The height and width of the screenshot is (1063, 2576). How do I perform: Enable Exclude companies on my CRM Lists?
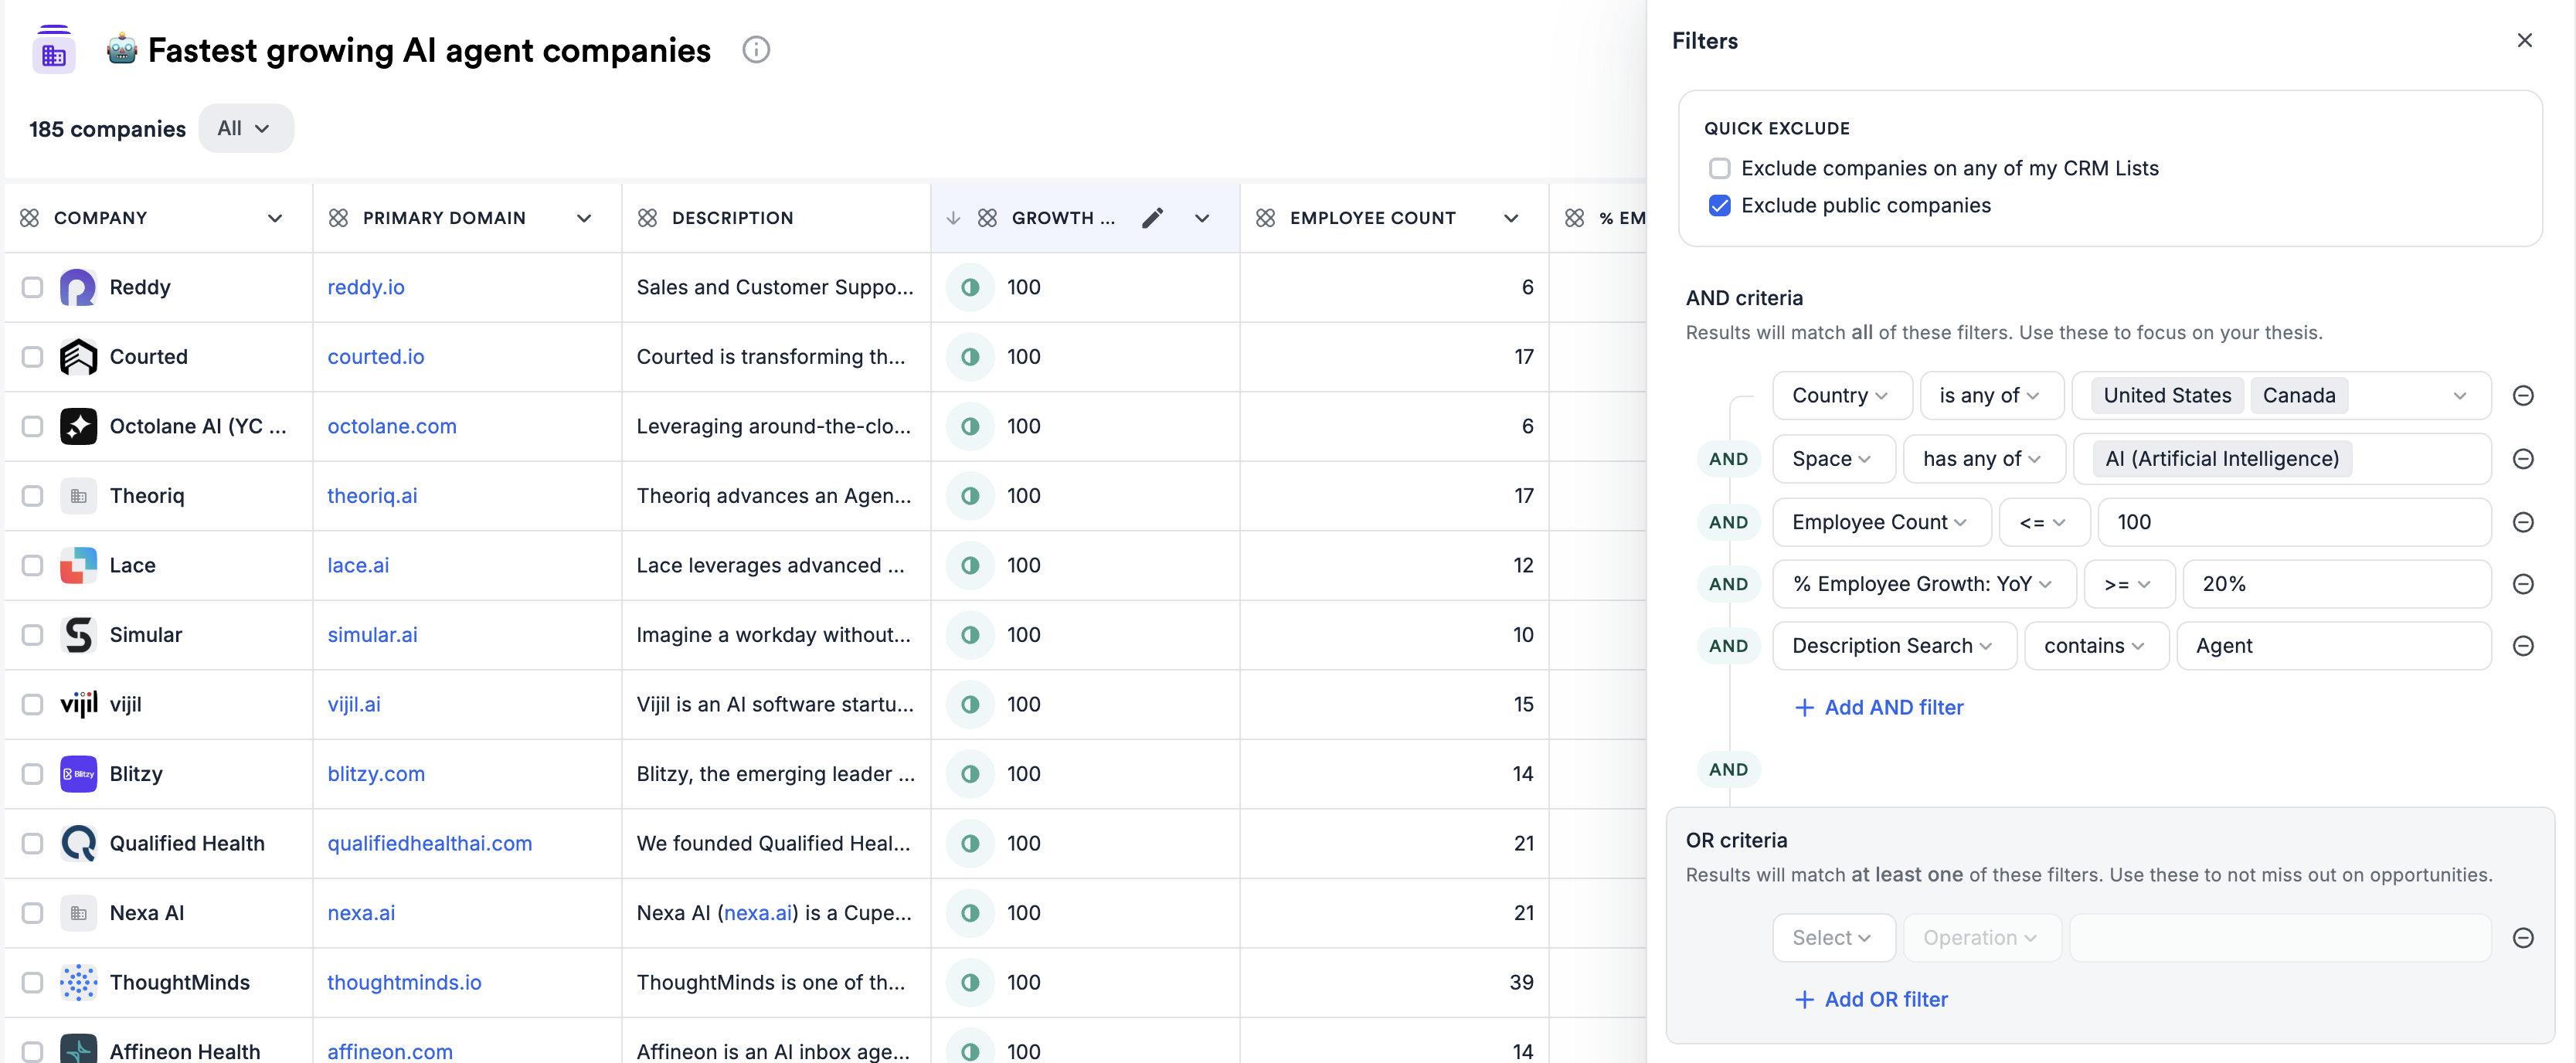(x=1719, y=169)
